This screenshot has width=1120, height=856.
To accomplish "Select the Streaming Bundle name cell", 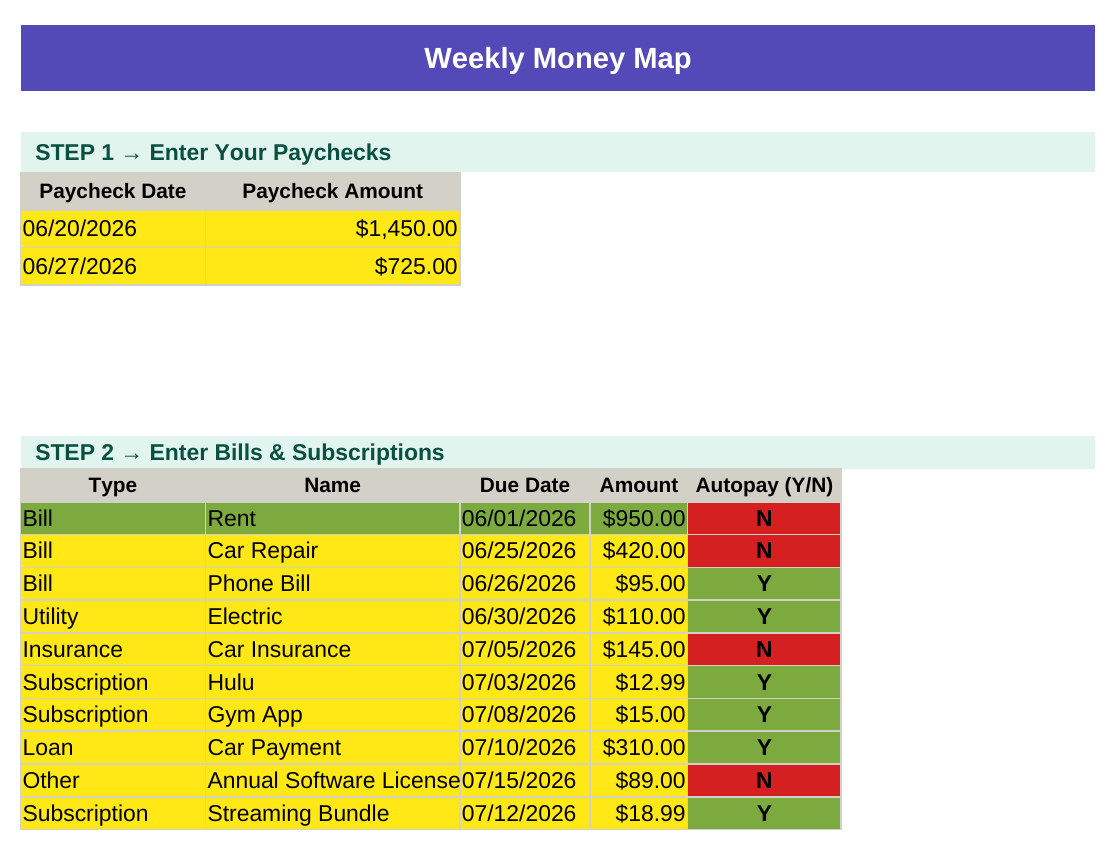I will [x=333, y=813].
